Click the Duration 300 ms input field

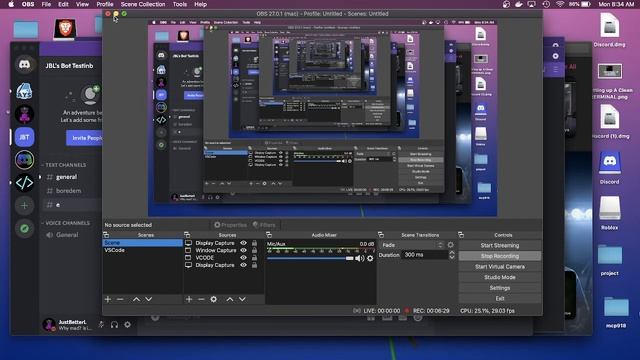(x=425, y=255)
